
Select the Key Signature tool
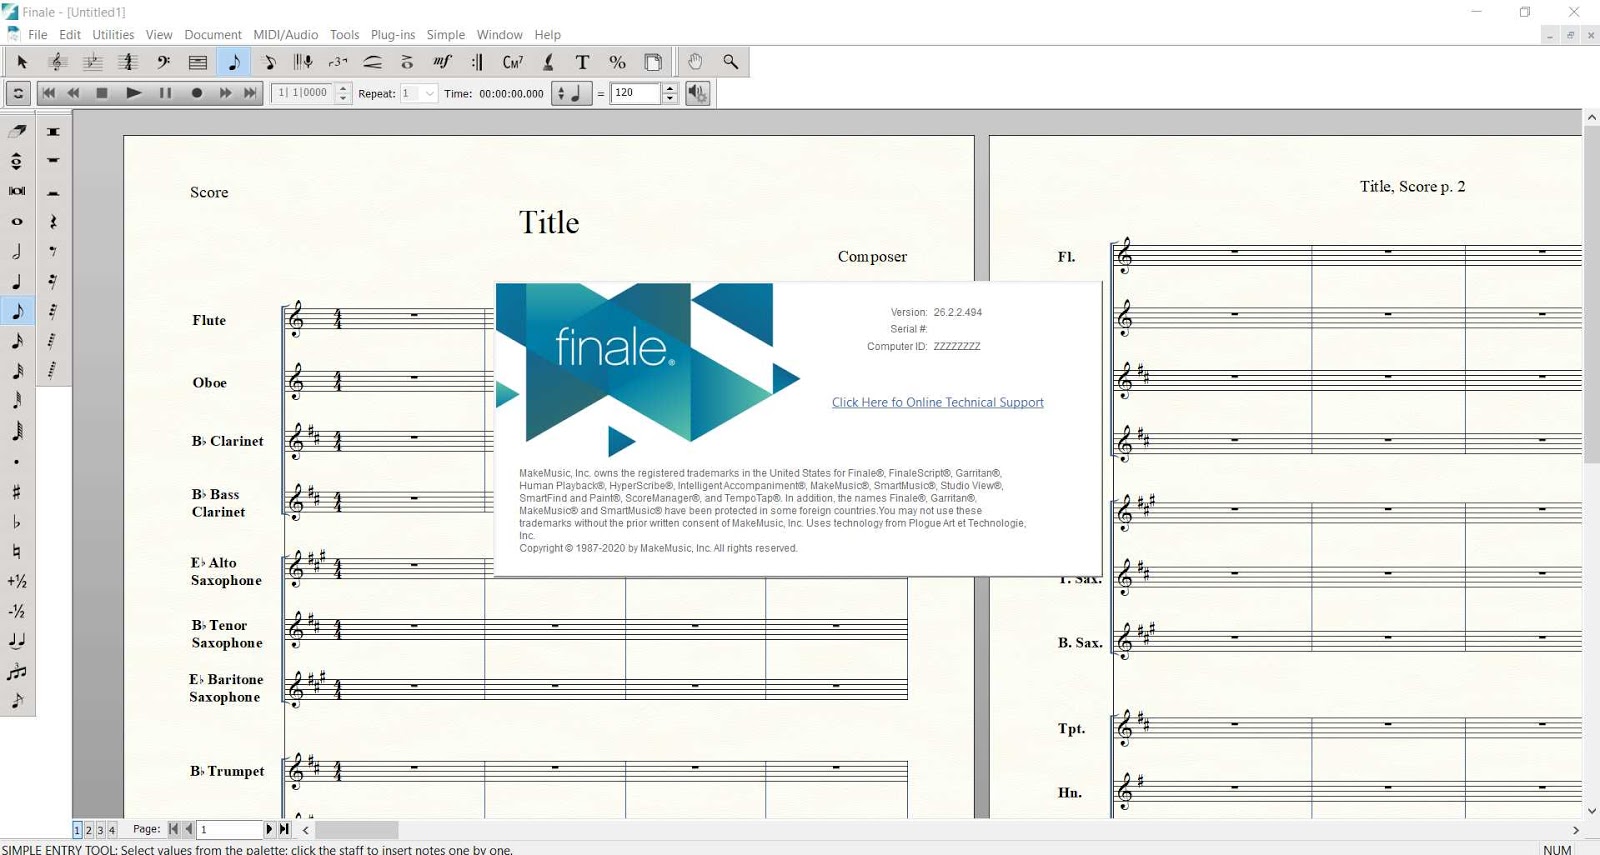coord(92,62)
